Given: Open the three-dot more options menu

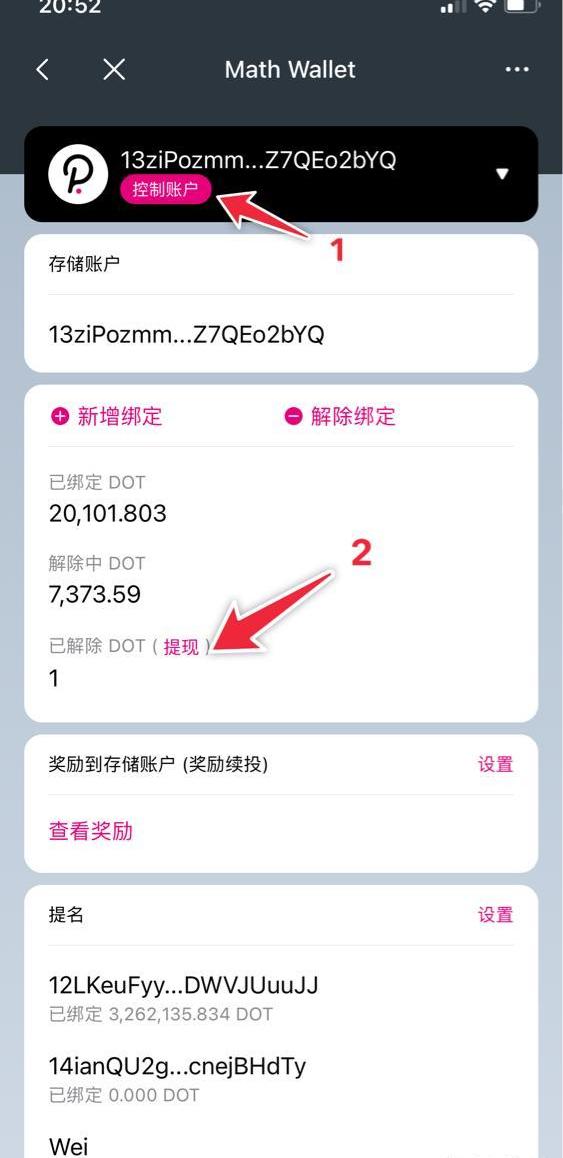Looking at the screenshot, I should point(516,69).
